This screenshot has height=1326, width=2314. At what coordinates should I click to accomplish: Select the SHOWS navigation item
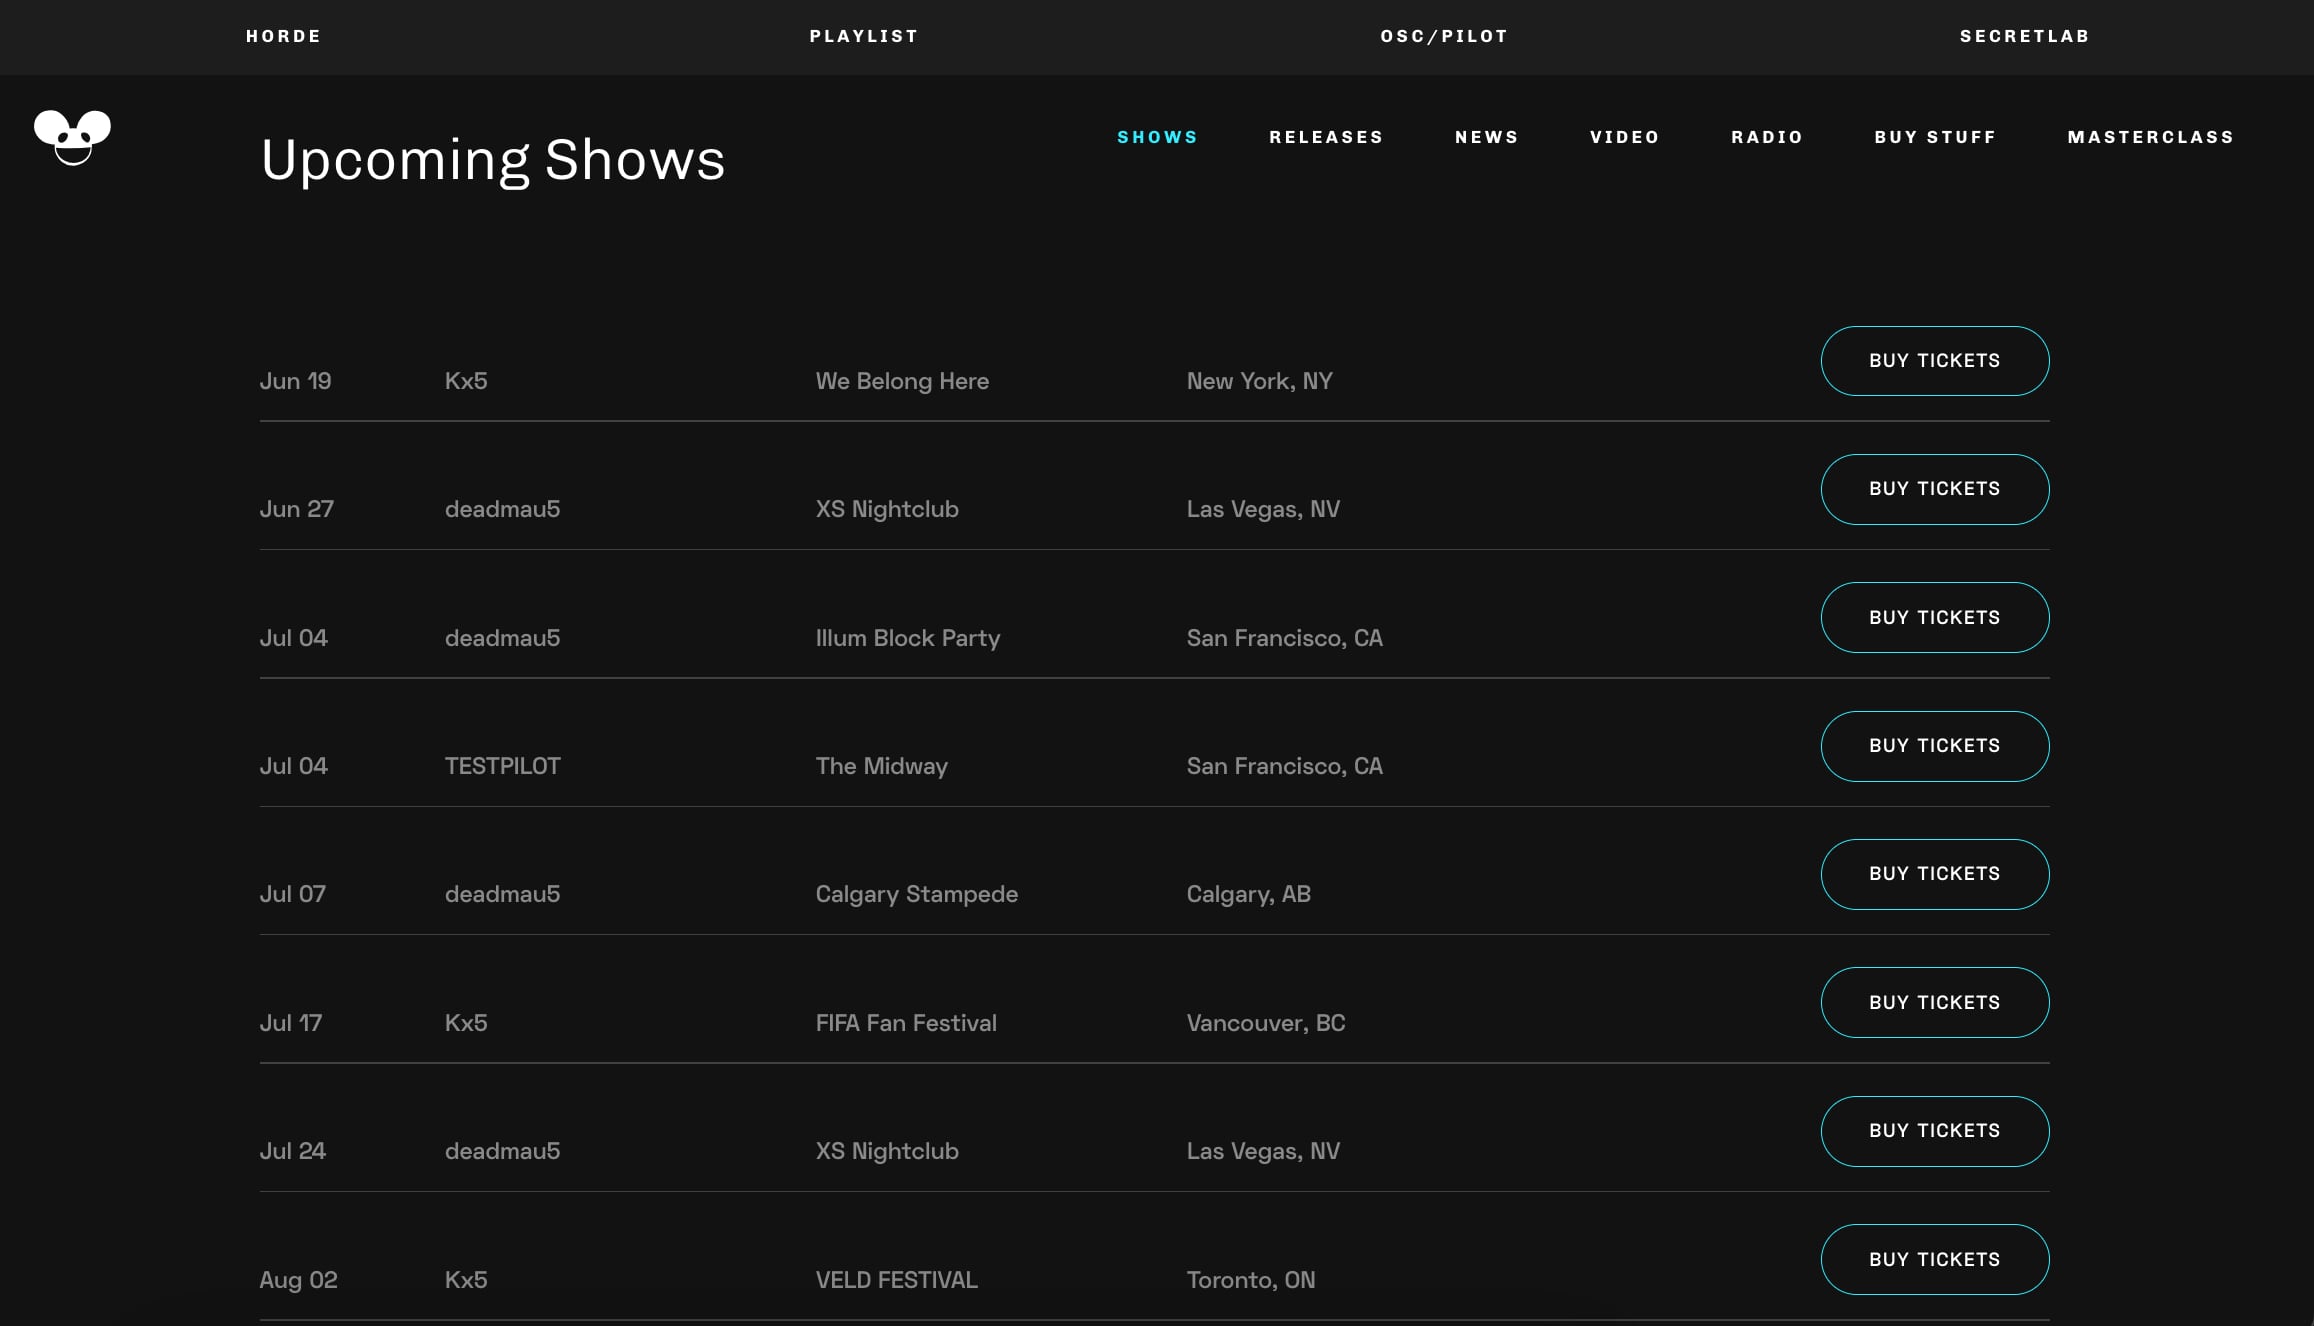(1157, 137)
